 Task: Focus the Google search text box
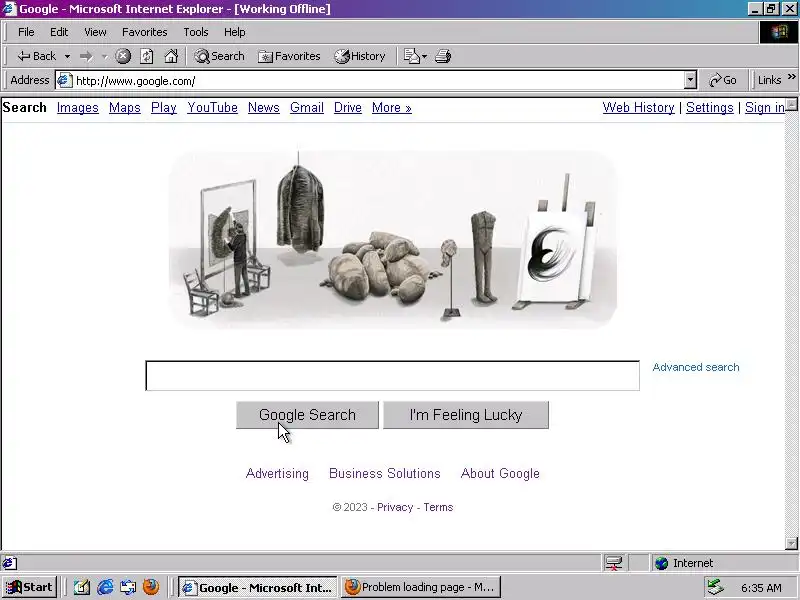(x=392, y=376)
